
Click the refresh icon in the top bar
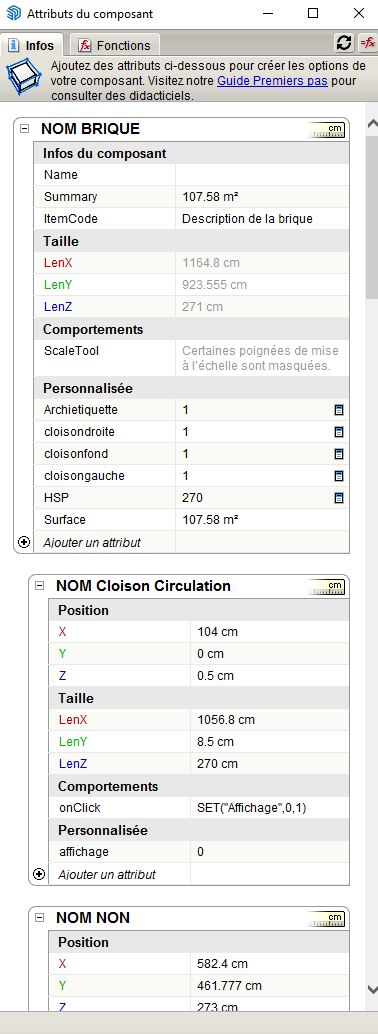[344, 44]
